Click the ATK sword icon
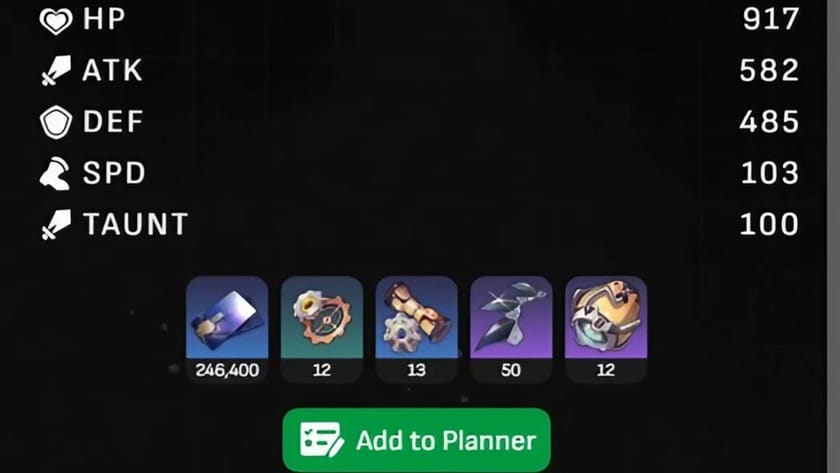 [x=56, y=70]
